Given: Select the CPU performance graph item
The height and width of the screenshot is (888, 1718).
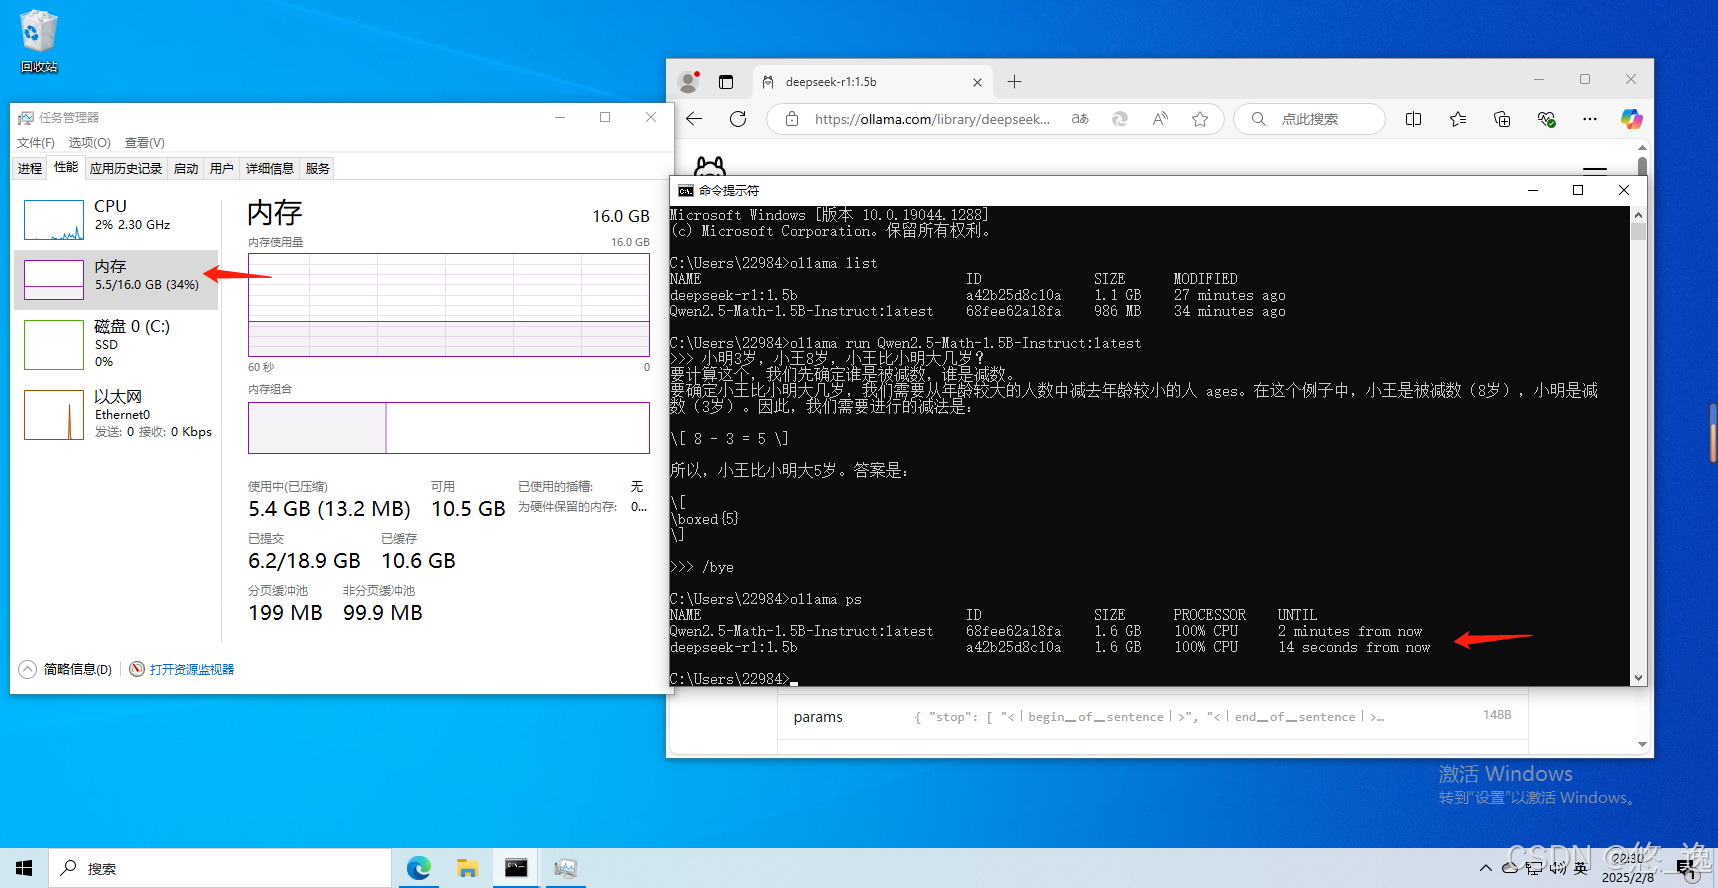Looking at the screenshot, I should (116, 219).
